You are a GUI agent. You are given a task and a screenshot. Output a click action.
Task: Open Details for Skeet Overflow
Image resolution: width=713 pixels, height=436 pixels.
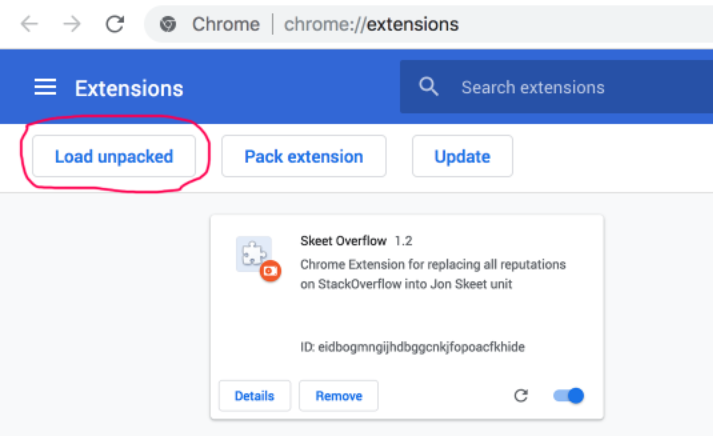click(255, 396)
